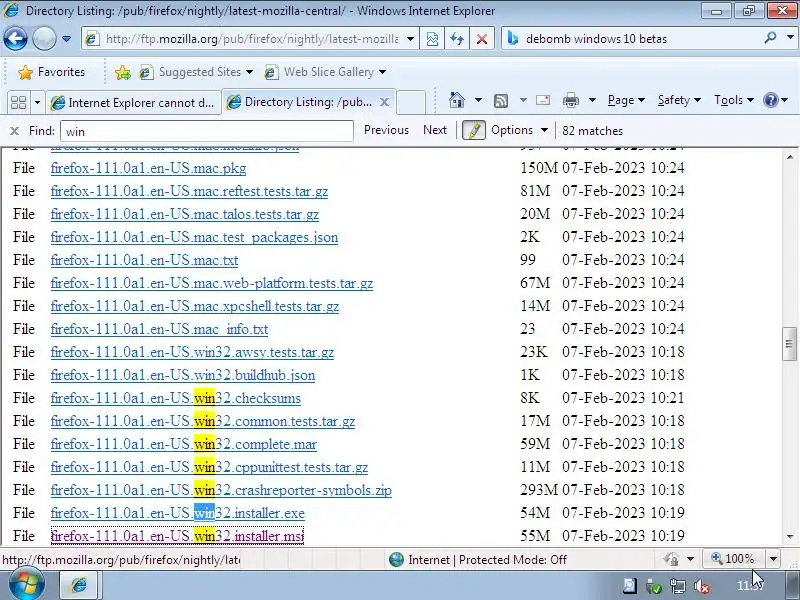
Task: Open the Web Slice Gallery link
Action: click(x=325, y=72)
